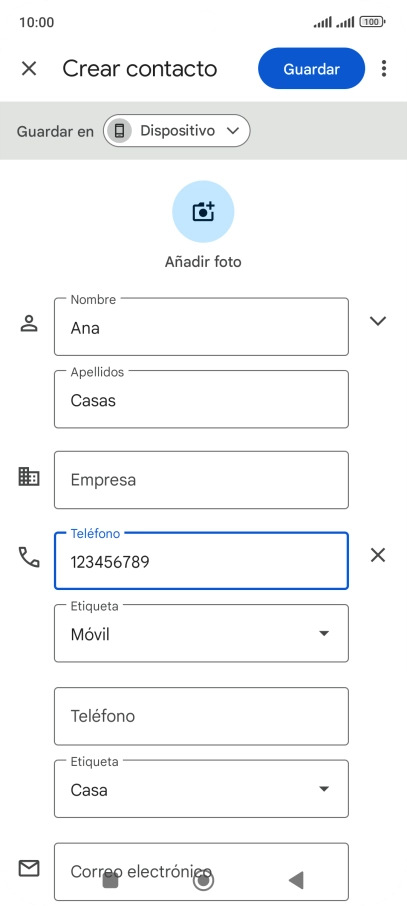The image size is (407, 906).
Task: Tap the Android home circle button
Action: click(x=203, y=880)
